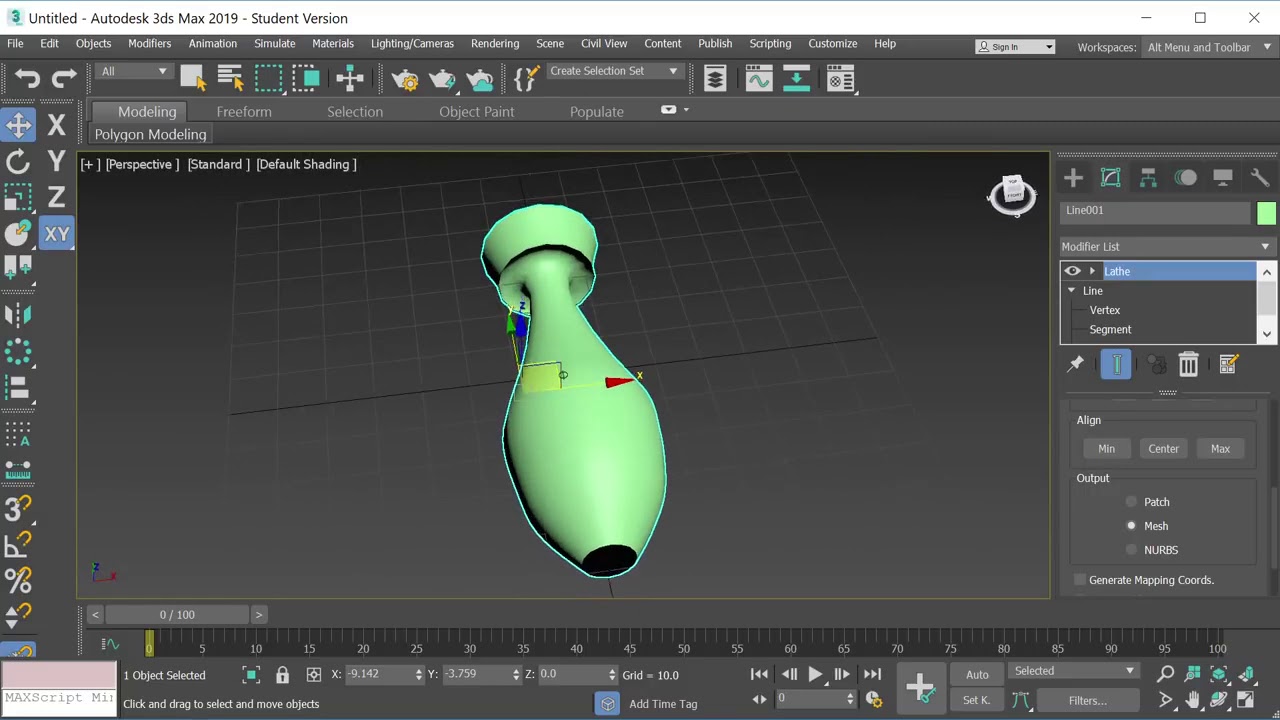Screen dimensions: 1280x720
Task: Open Create Selection Set dropdown
Action: pos(614,71)
